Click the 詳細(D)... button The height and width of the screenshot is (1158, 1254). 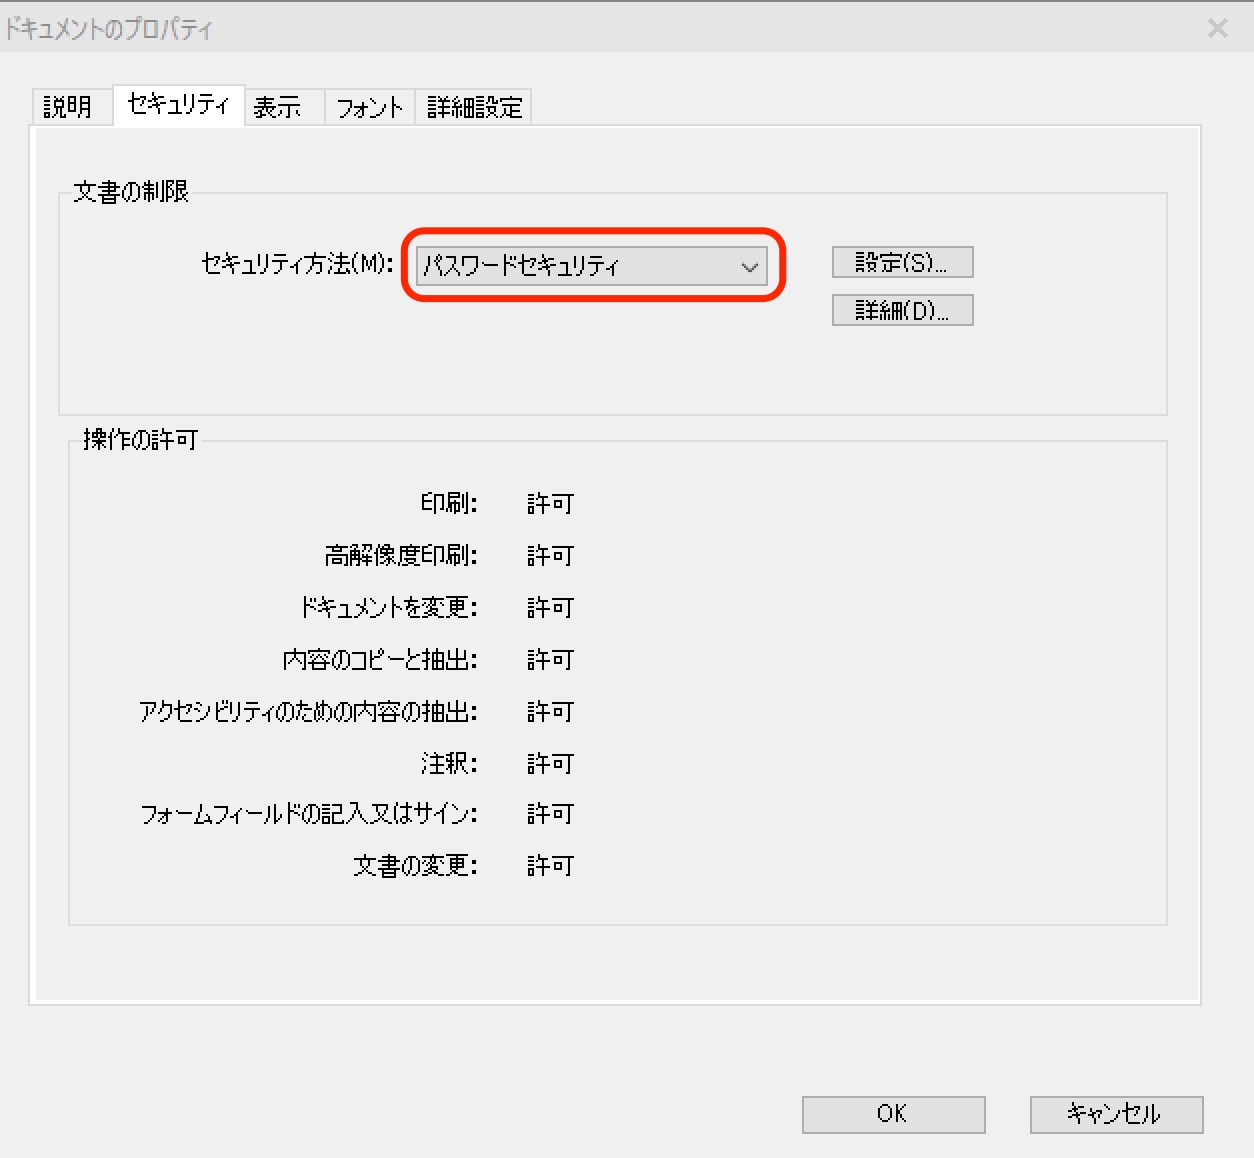coord(902,310)
